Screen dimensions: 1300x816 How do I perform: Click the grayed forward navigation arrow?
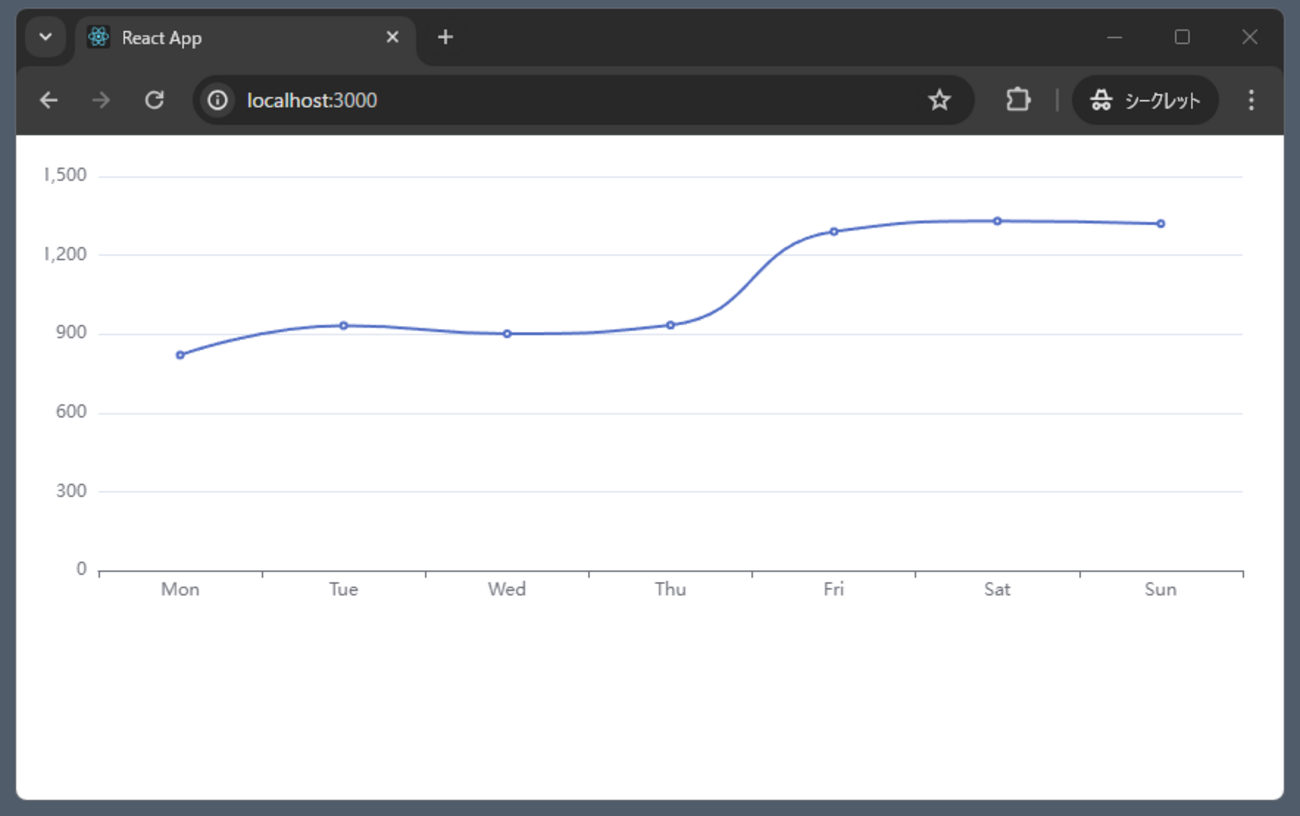[101, 100]
